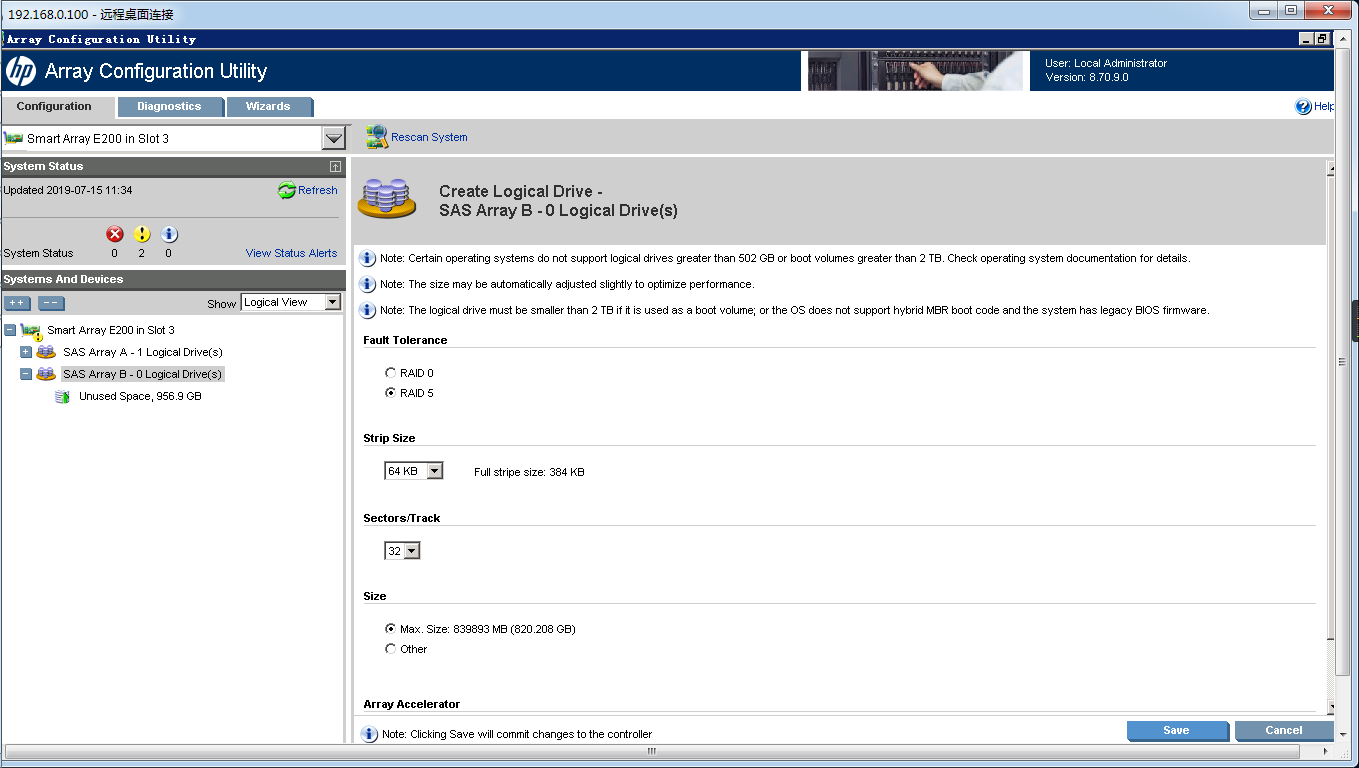Click info icon beside boot volume note

[368, 310]
